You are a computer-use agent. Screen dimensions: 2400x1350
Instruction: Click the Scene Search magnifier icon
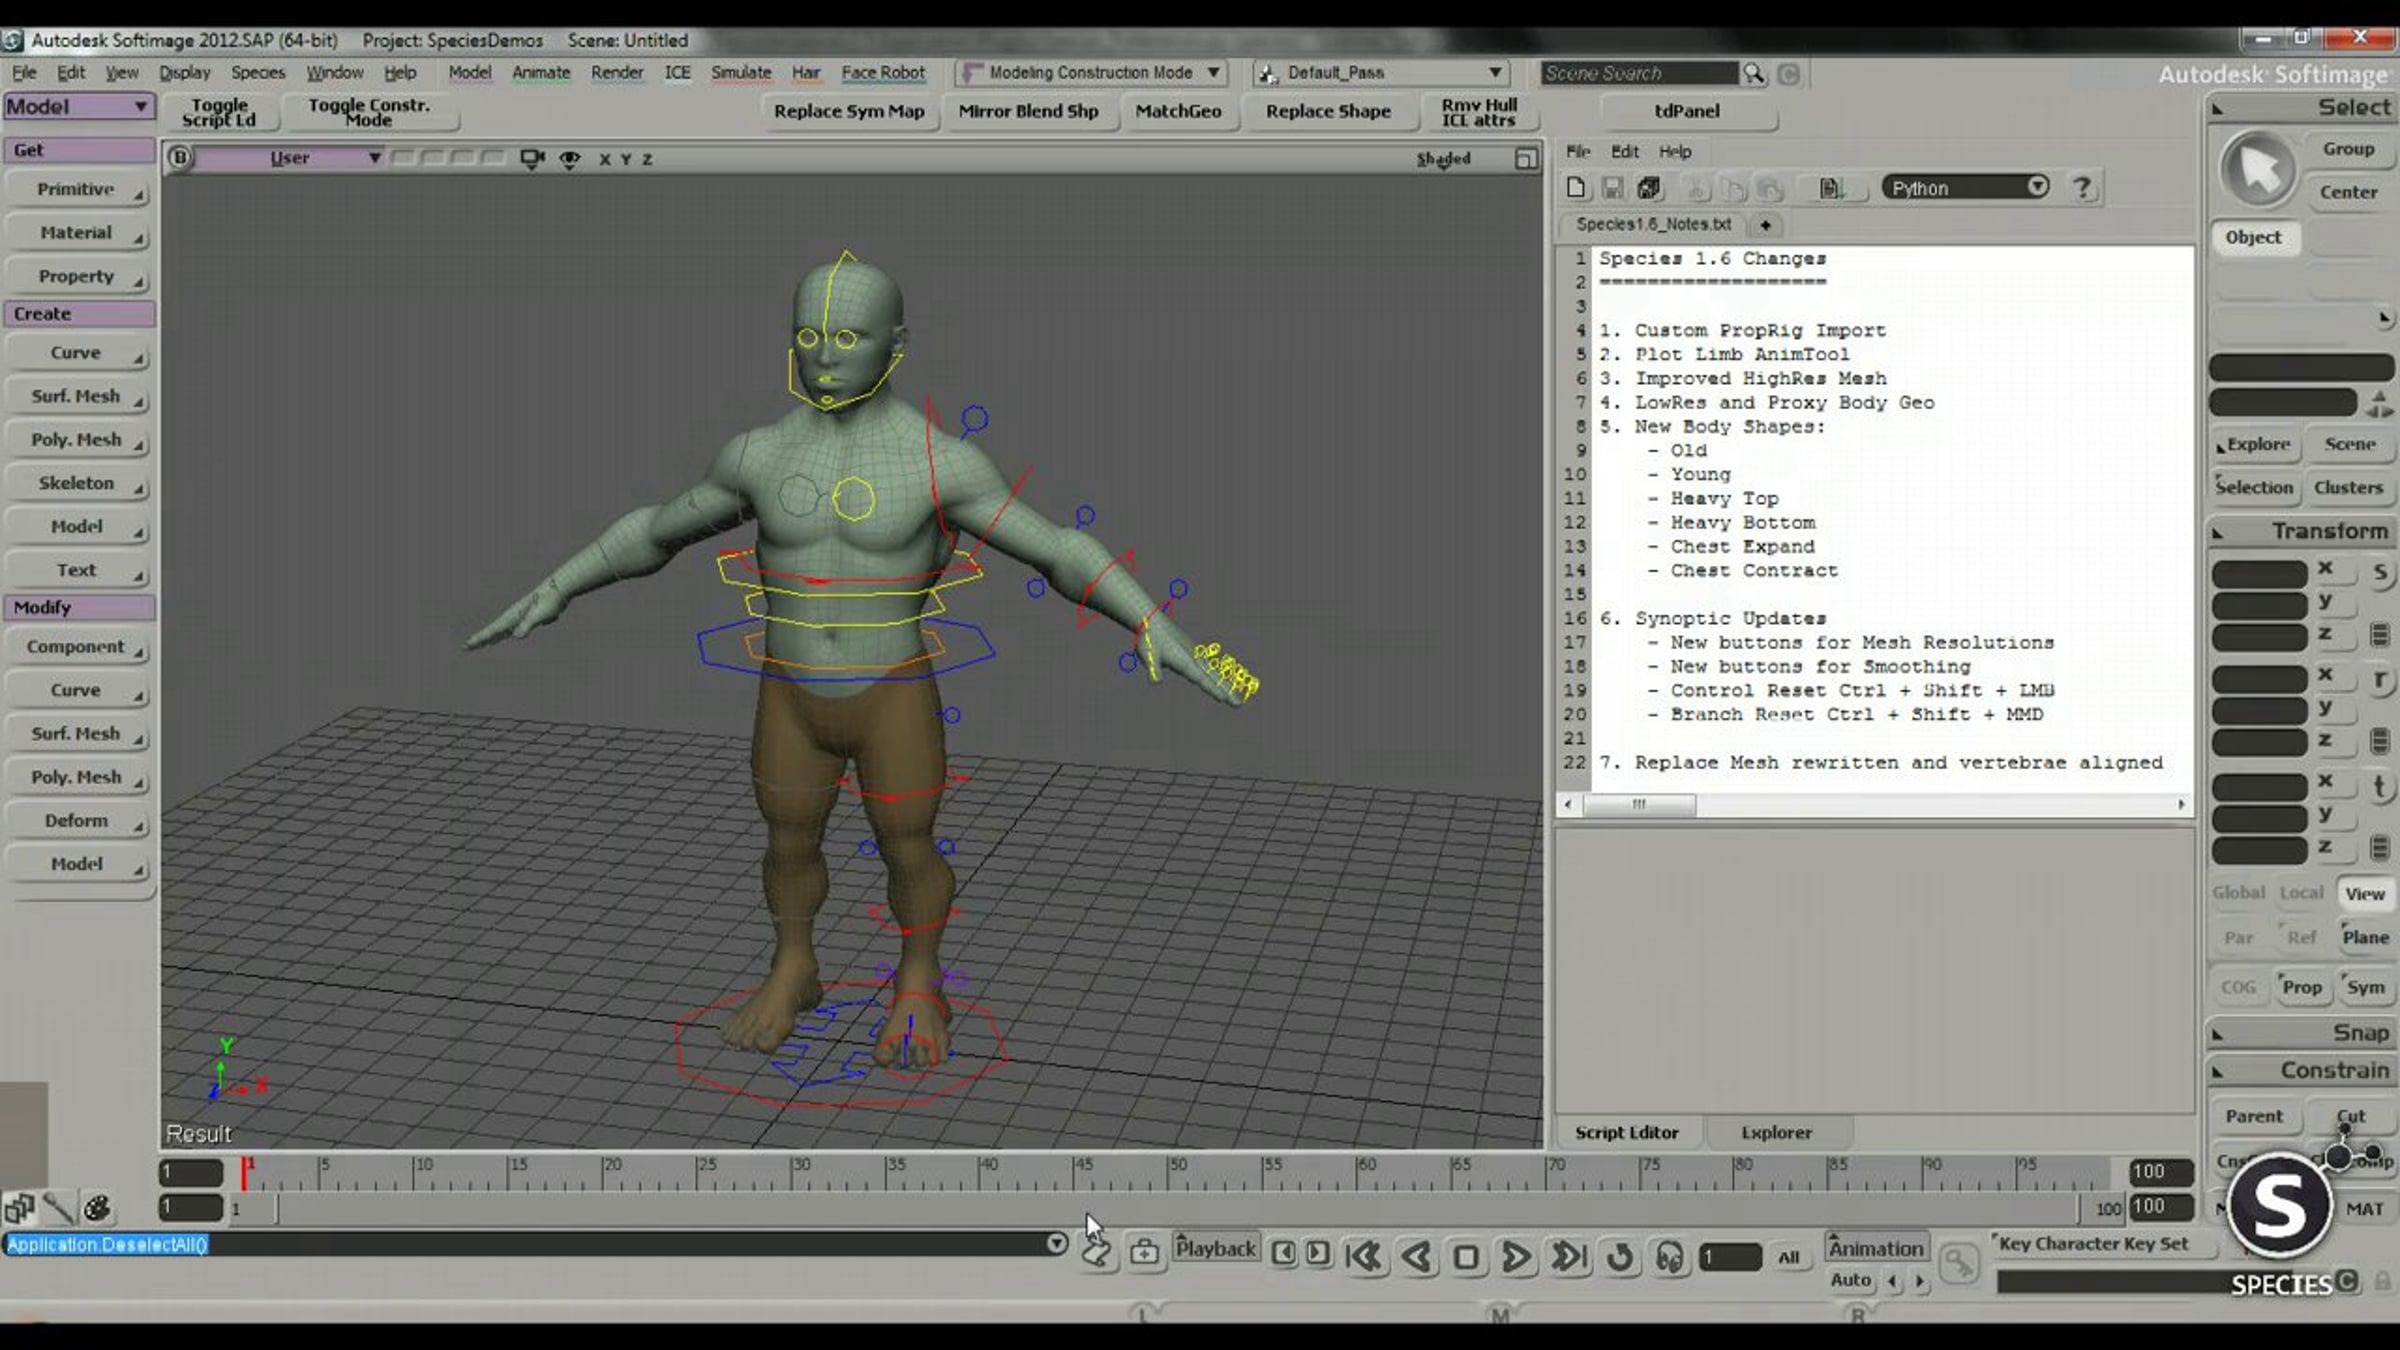[1754, 74]
